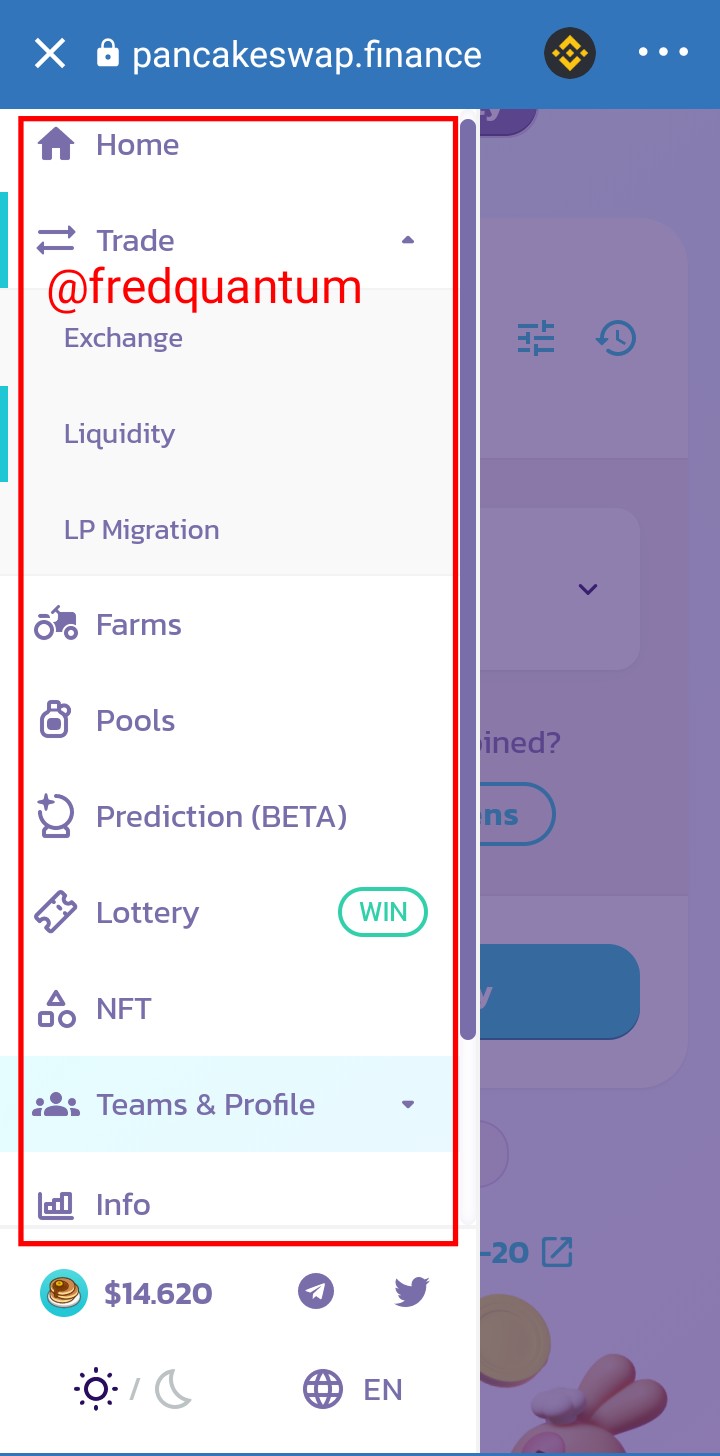Select Exchange under Trade

coord(124,338)
